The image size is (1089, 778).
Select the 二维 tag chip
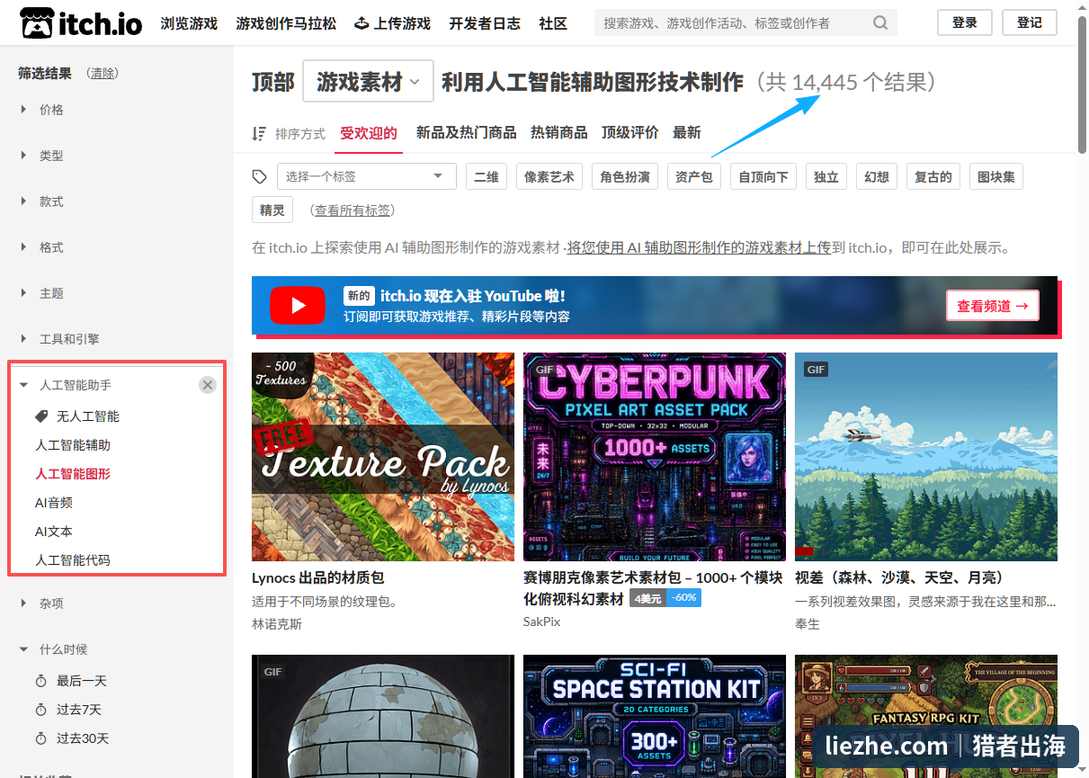(x=486, y=177)
